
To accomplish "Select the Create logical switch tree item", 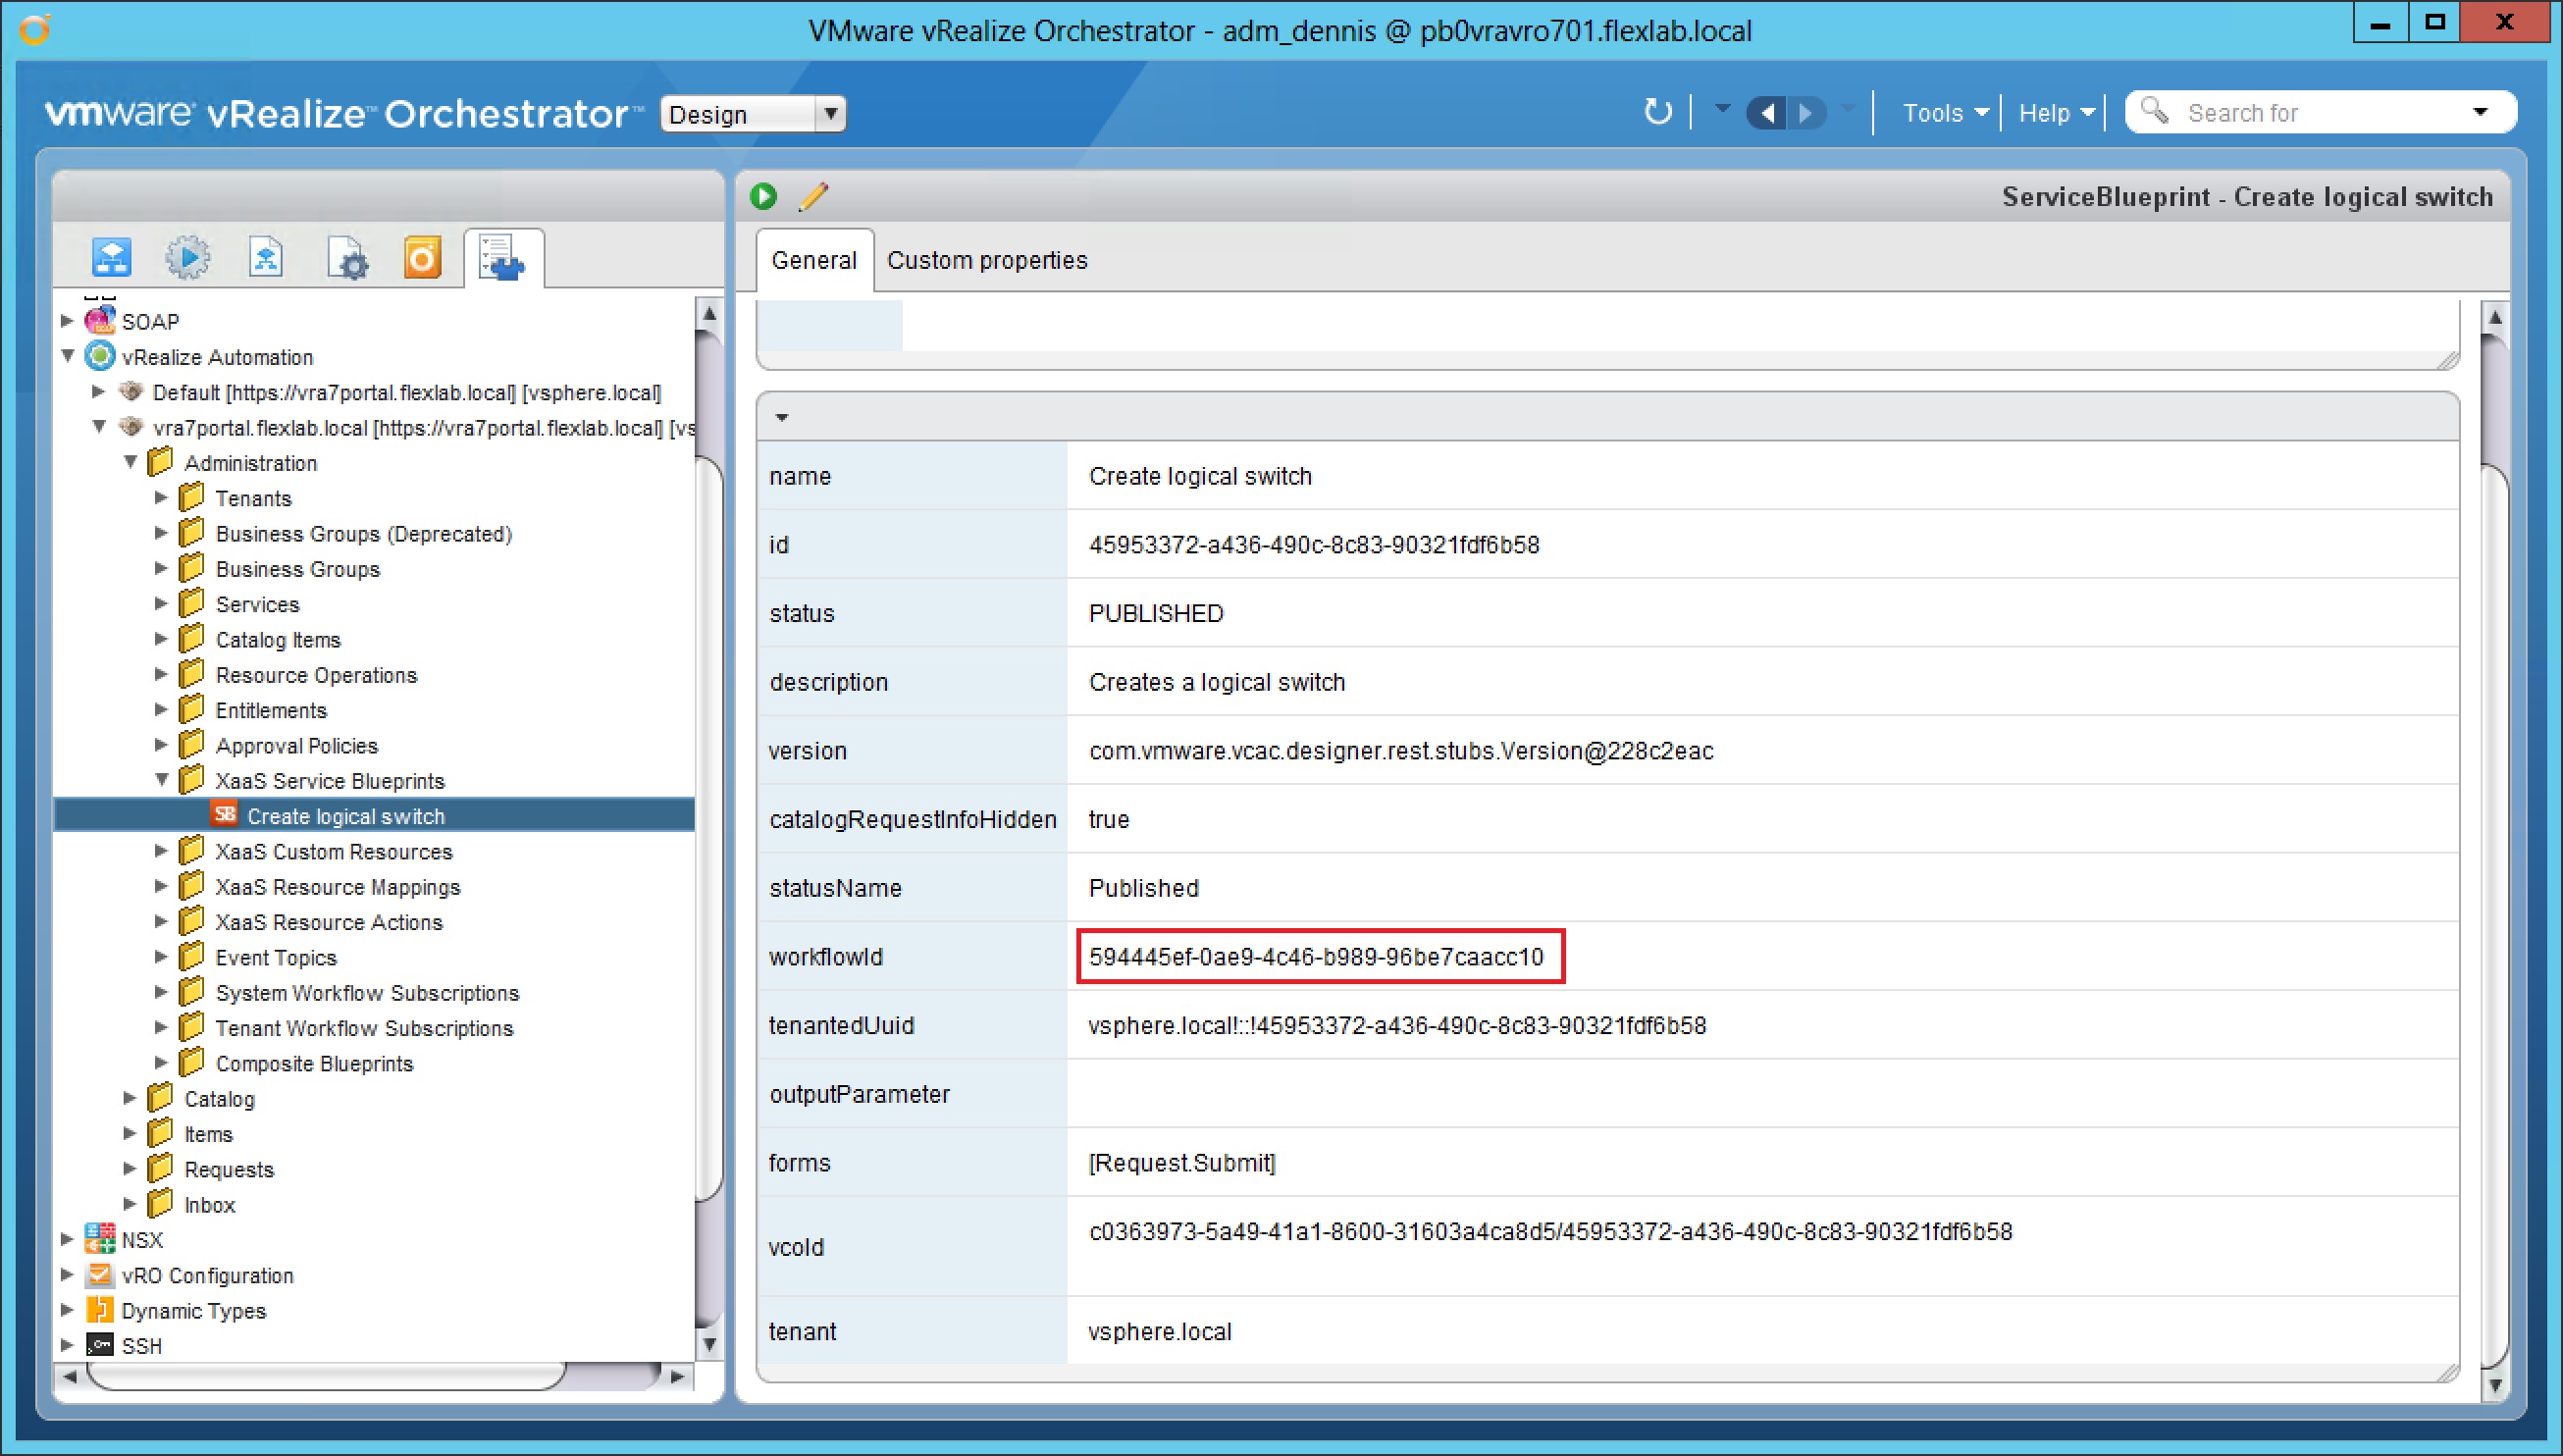I will [x=346, y=816].
